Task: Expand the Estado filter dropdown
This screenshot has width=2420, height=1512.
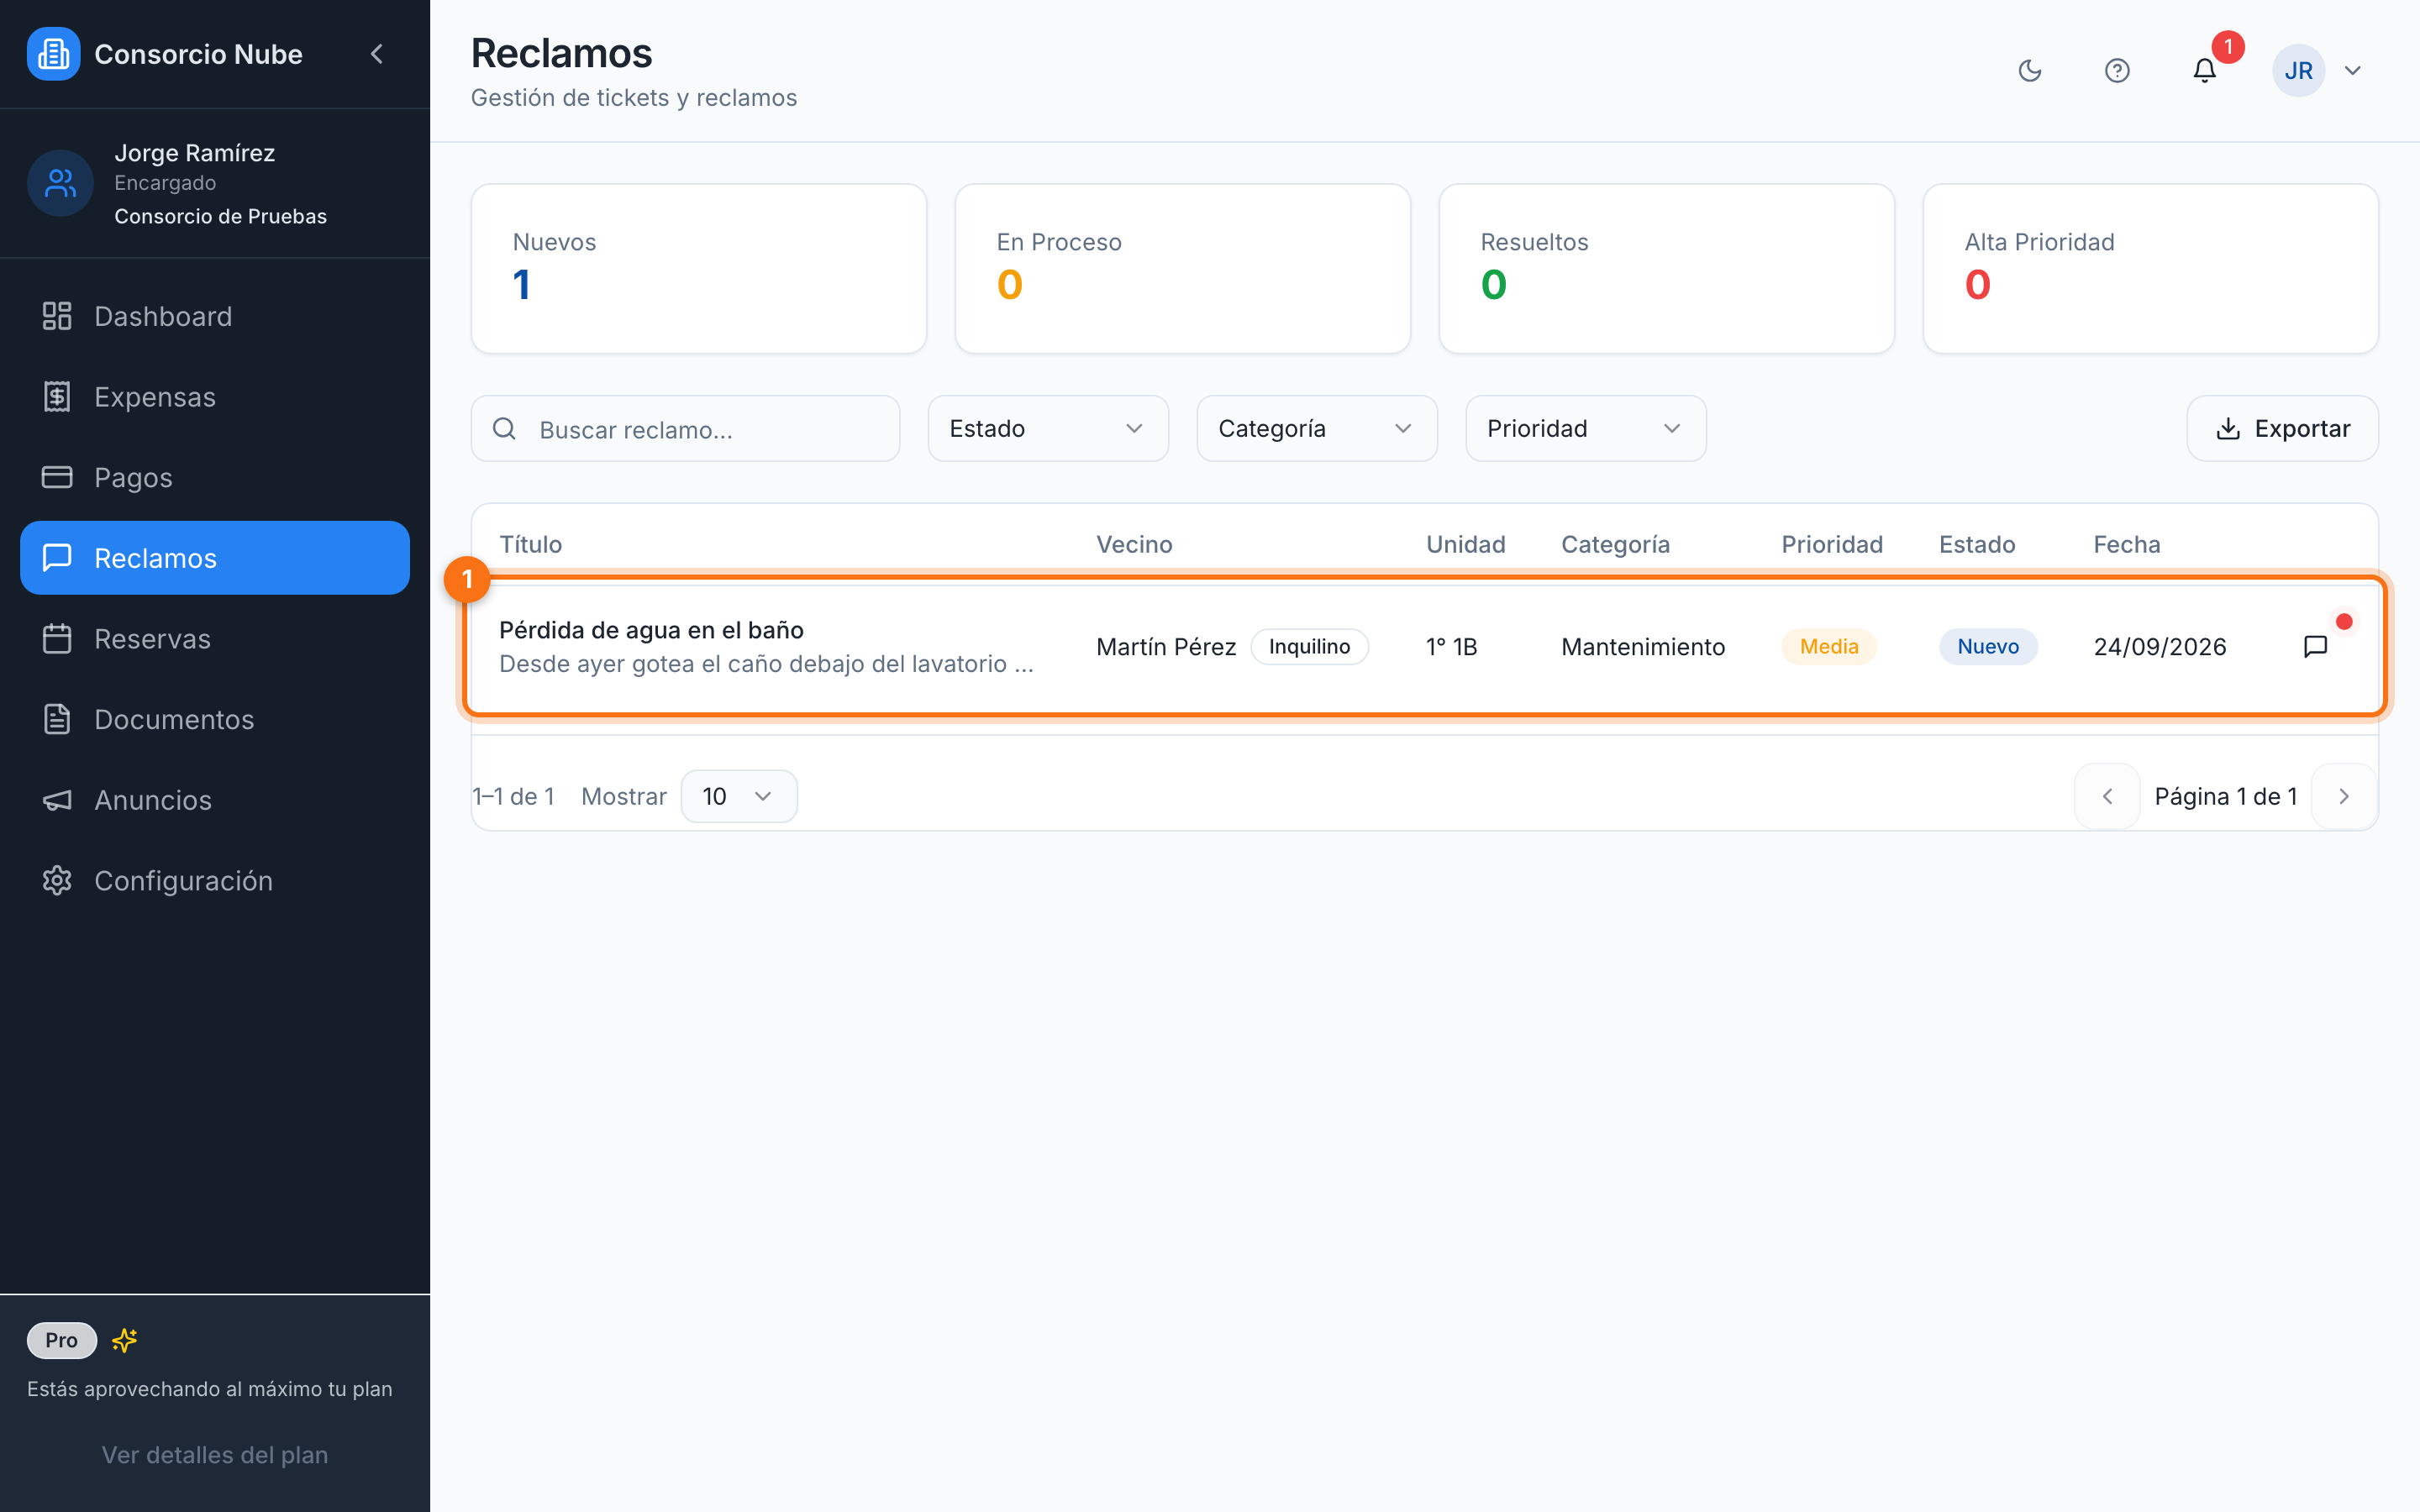Action: pyautogui.click(x=1048, y=429)
